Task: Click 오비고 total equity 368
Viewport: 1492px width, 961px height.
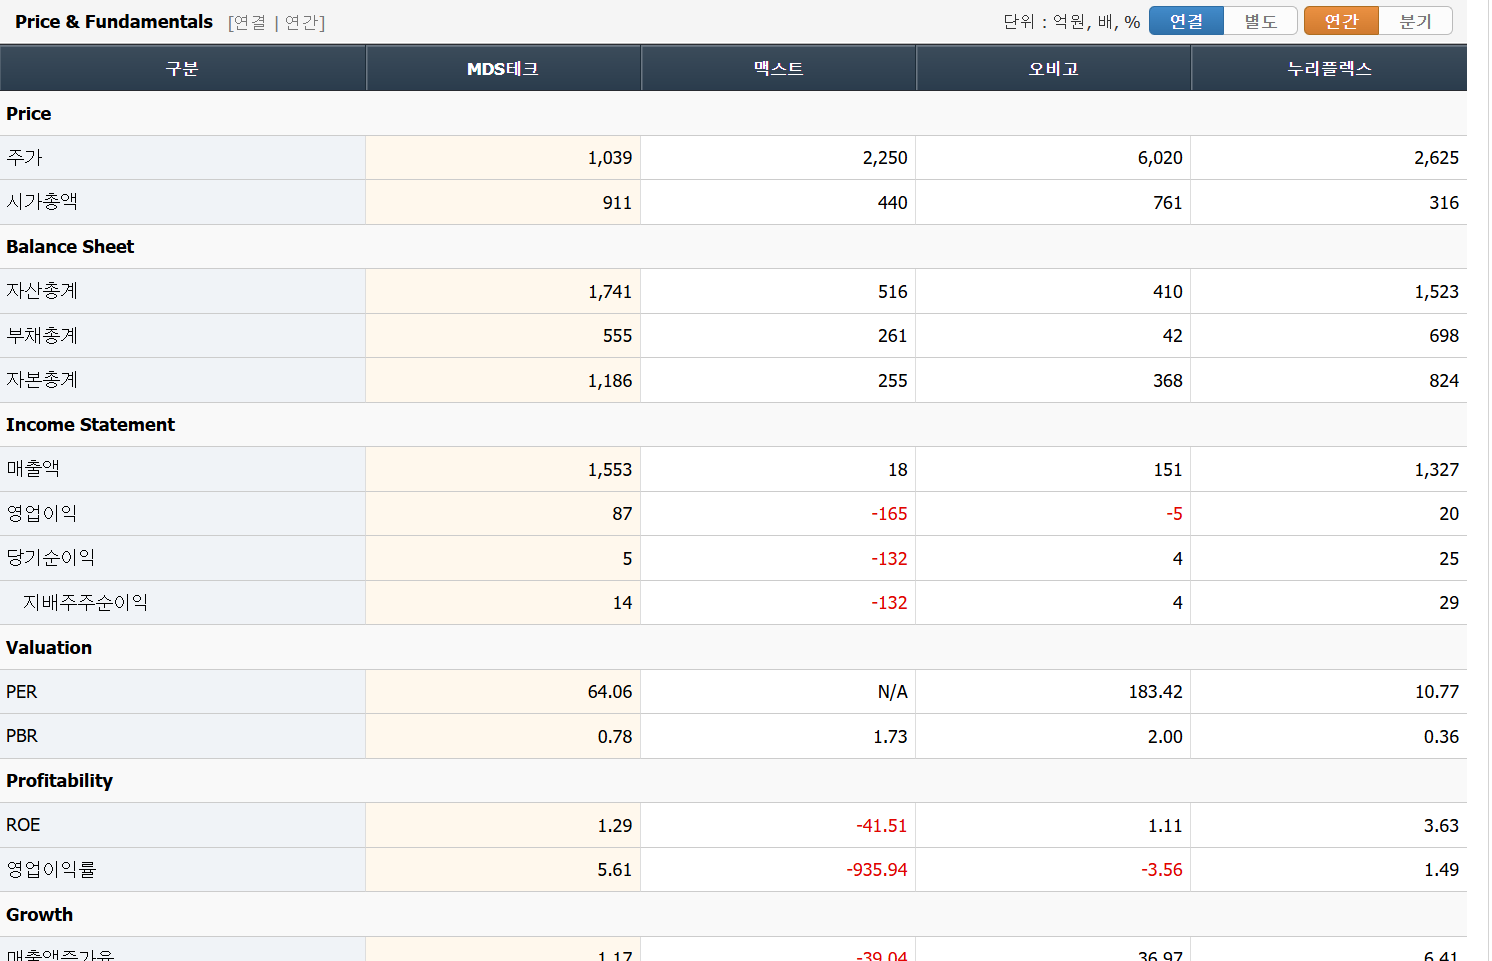Action: [1167, 381]
